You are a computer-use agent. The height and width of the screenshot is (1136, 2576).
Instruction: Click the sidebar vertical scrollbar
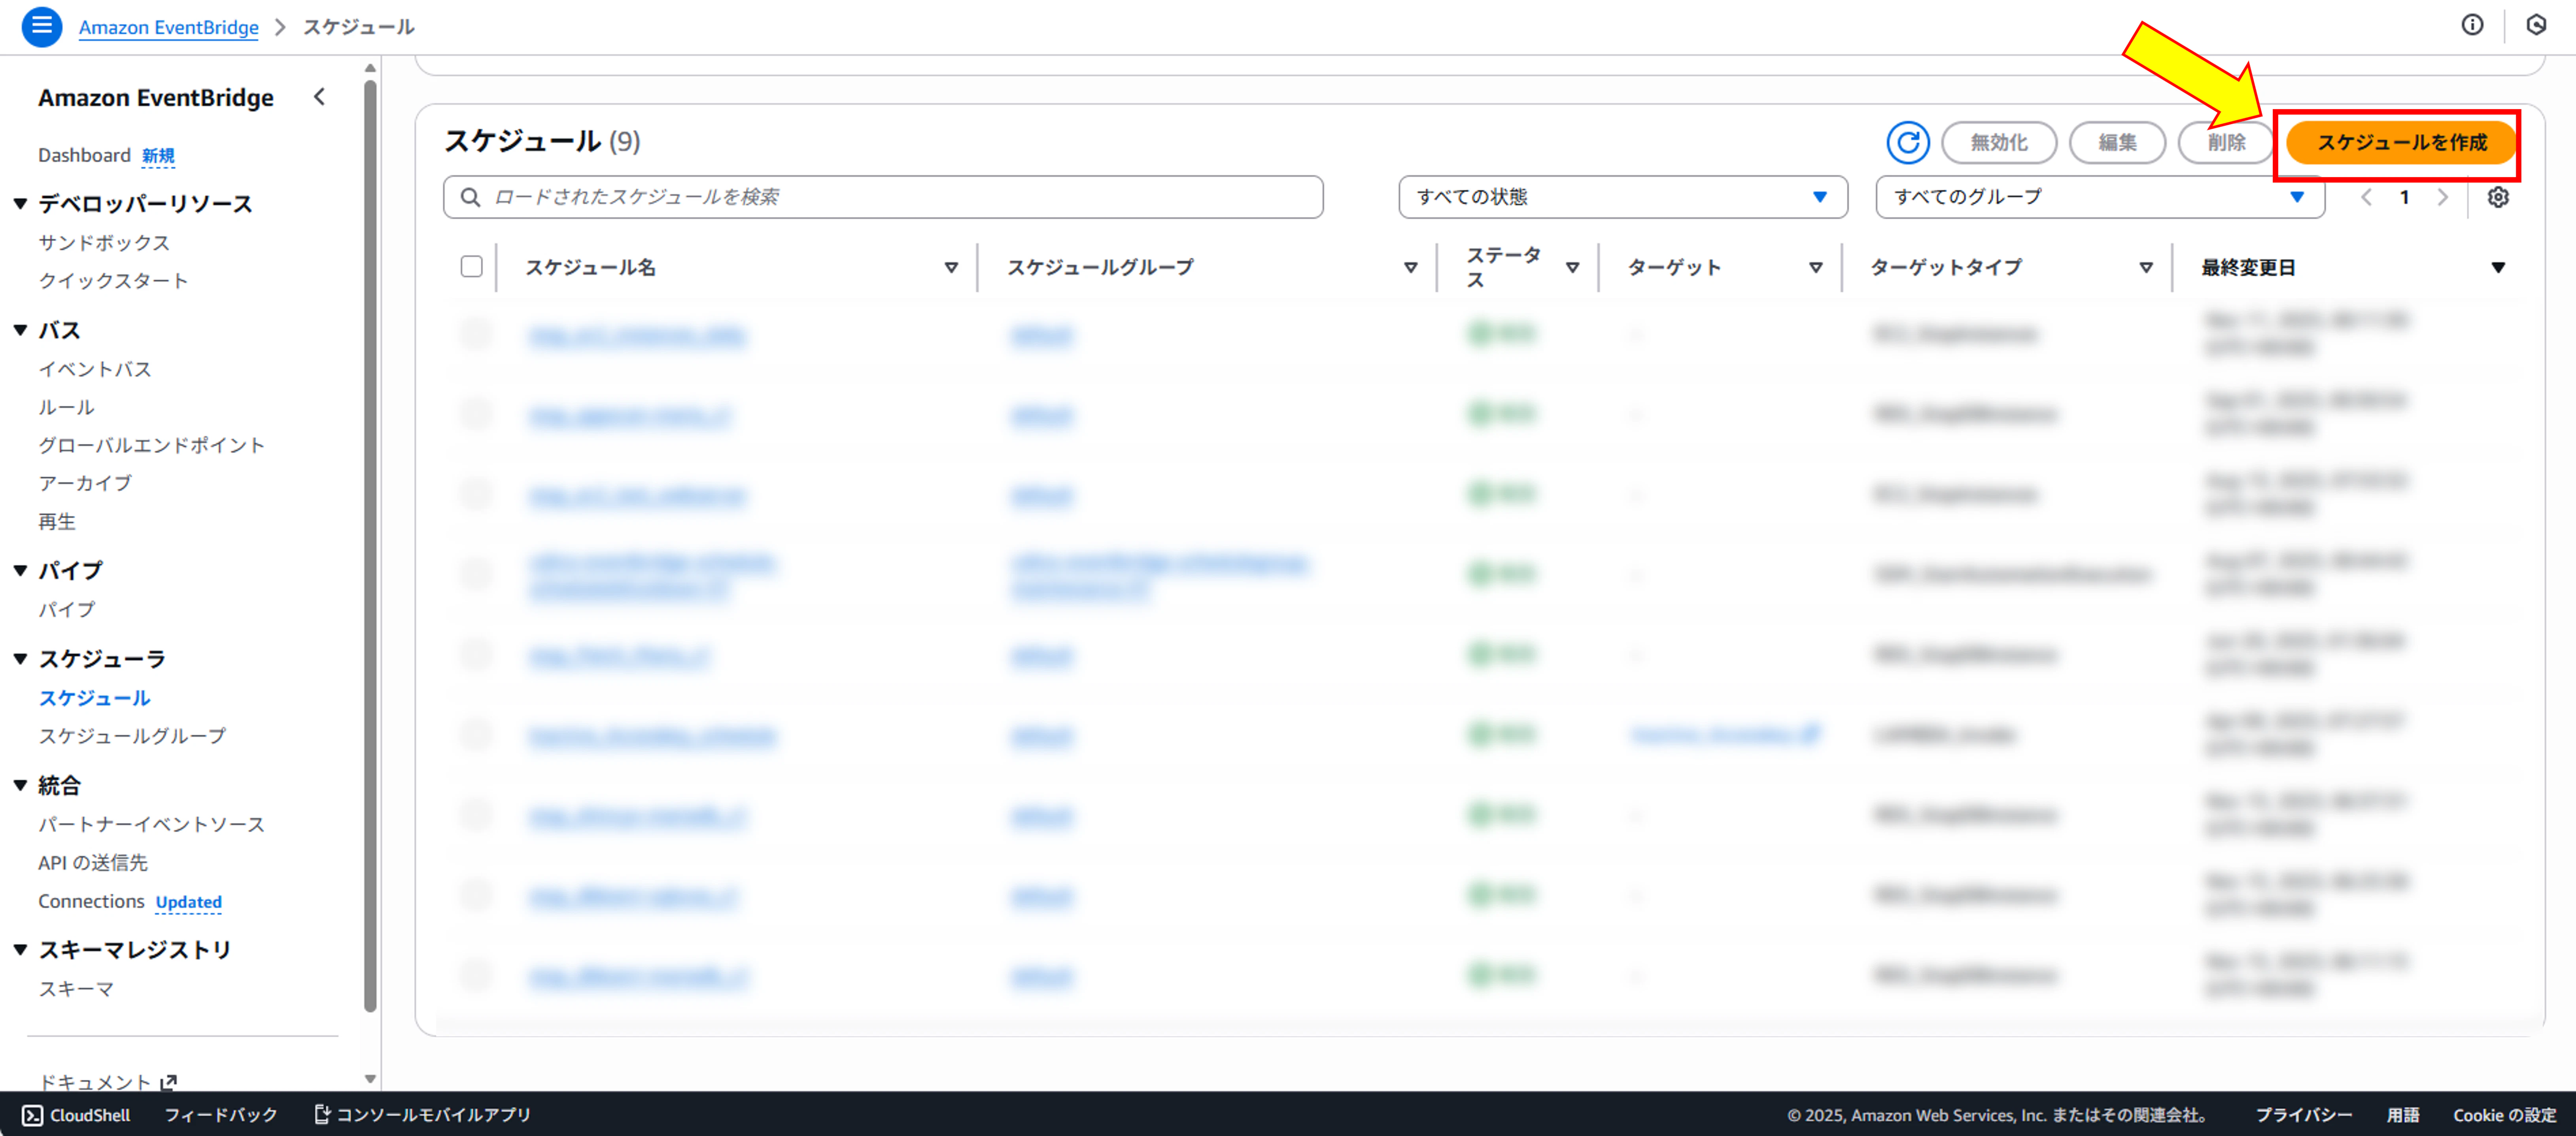pos(370,545)
